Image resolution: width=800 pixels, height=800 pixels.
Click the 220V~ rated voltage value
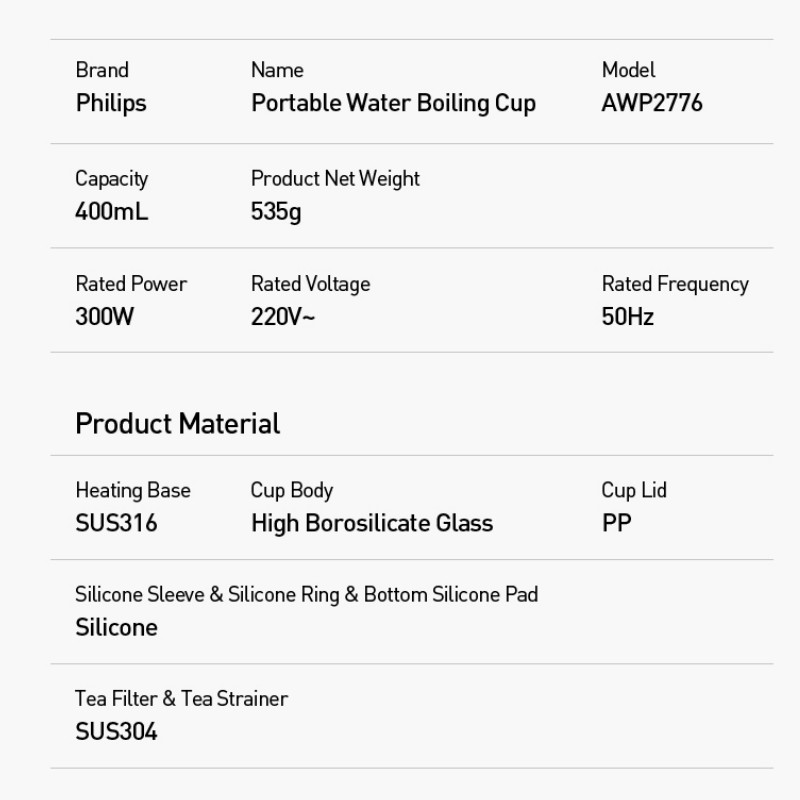pyautogui.click(x=283, y=317)
